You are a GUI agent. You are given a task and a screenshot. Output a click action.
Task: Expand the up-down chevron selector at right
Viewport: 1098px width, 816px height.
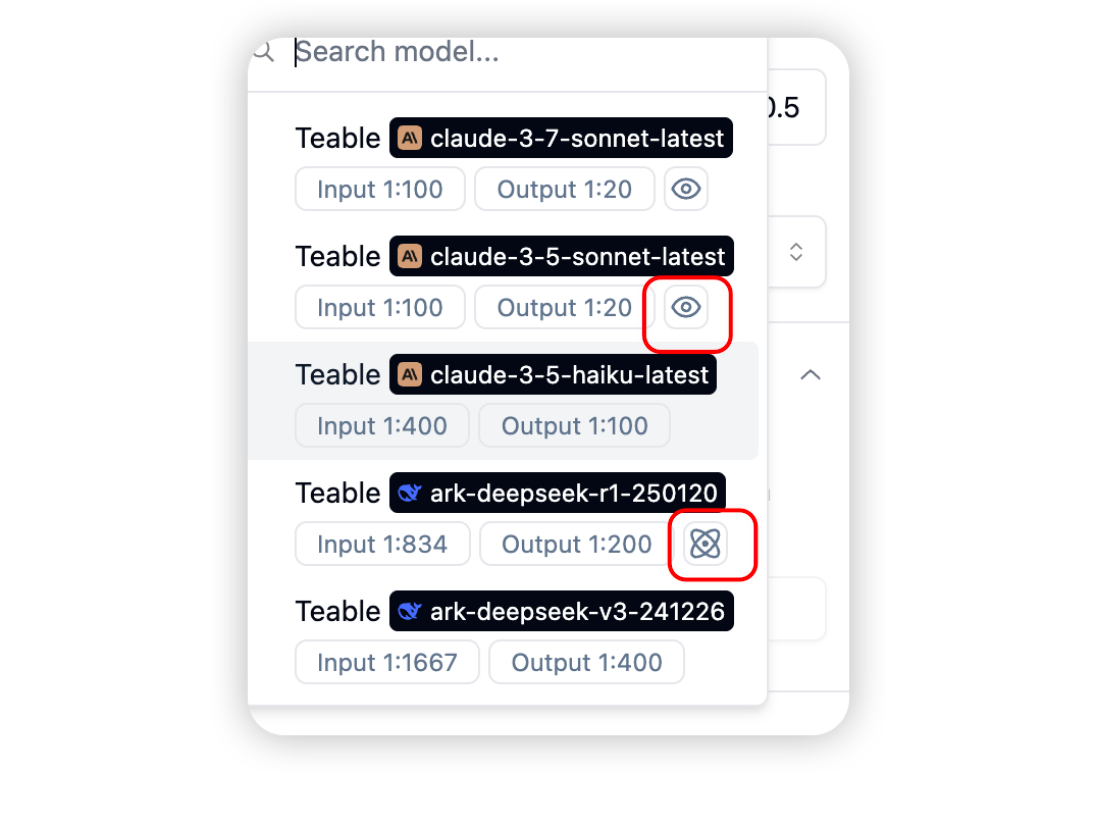pyautogui.click(x=795, y=252)
